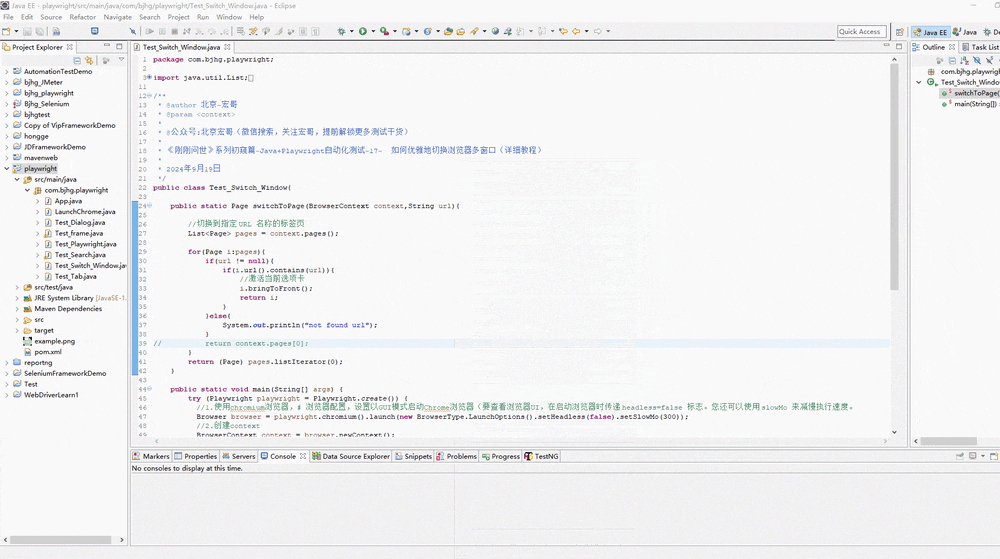1000x559 pixels.
Task: Open the Navigate menu
Action: [117, 17]
